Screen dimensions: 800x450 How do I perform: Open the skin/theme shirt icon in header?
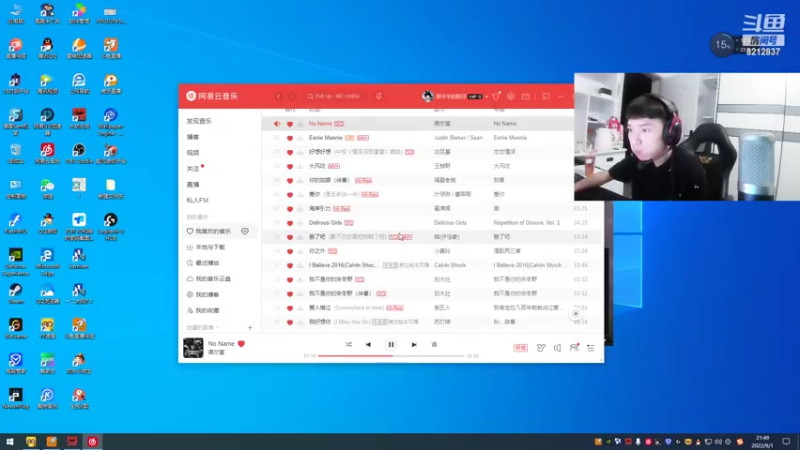pos(496,96)
